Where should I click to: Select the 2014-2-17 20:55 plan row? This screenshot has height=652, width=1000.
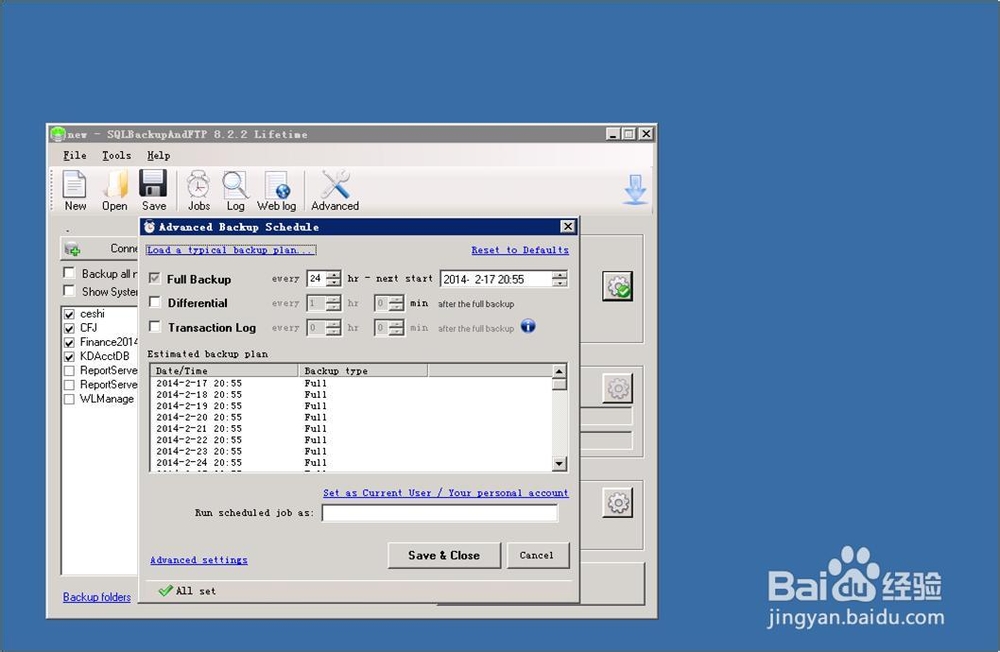click(351, 383)
